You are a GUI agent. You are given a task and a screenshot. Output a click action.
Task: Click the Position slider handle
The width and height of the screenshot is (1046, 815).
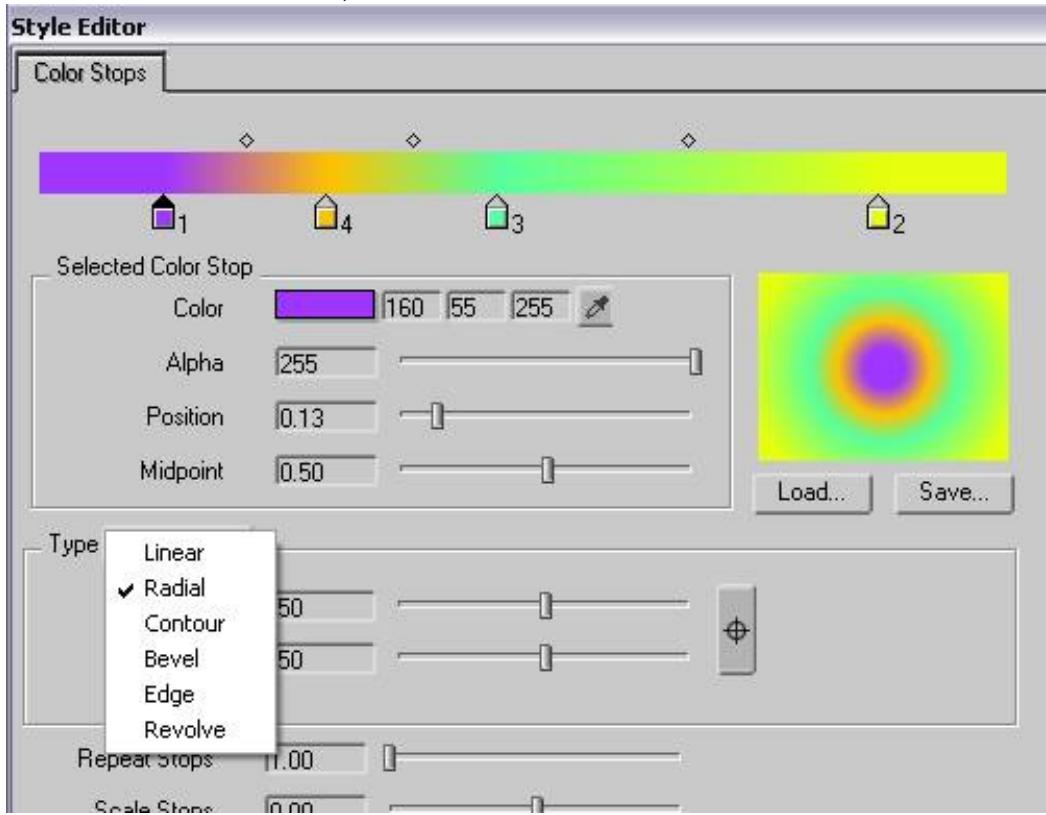[x=437, y=416]
